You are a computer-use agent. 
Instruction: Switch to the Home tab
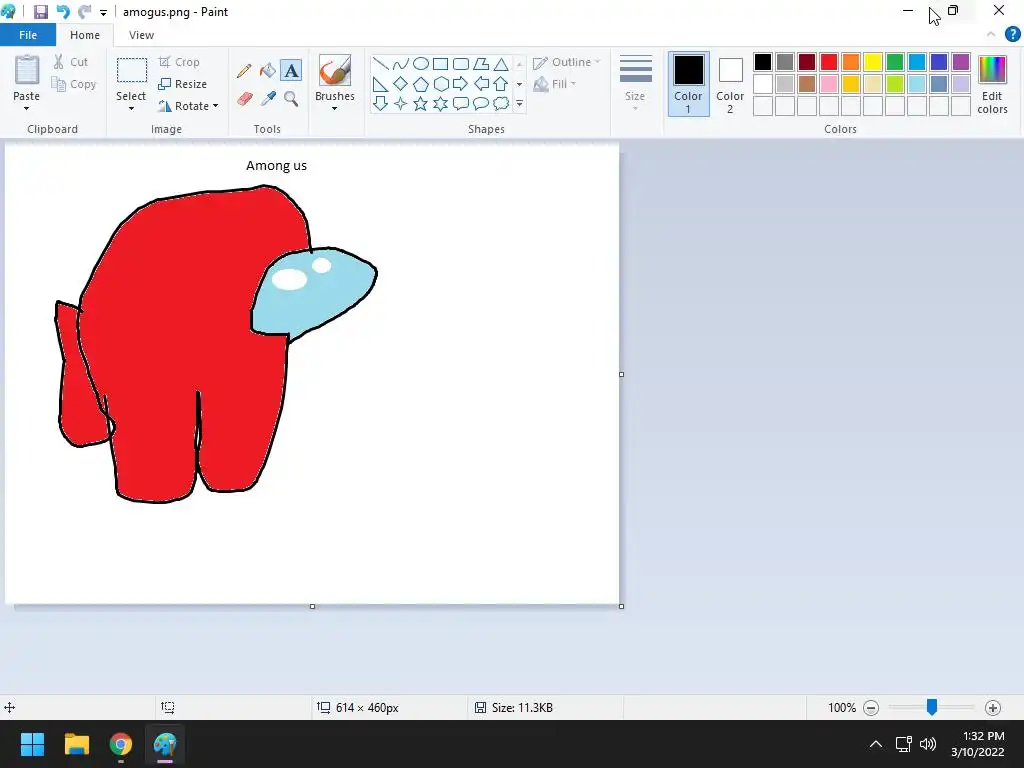click(85, 35)
